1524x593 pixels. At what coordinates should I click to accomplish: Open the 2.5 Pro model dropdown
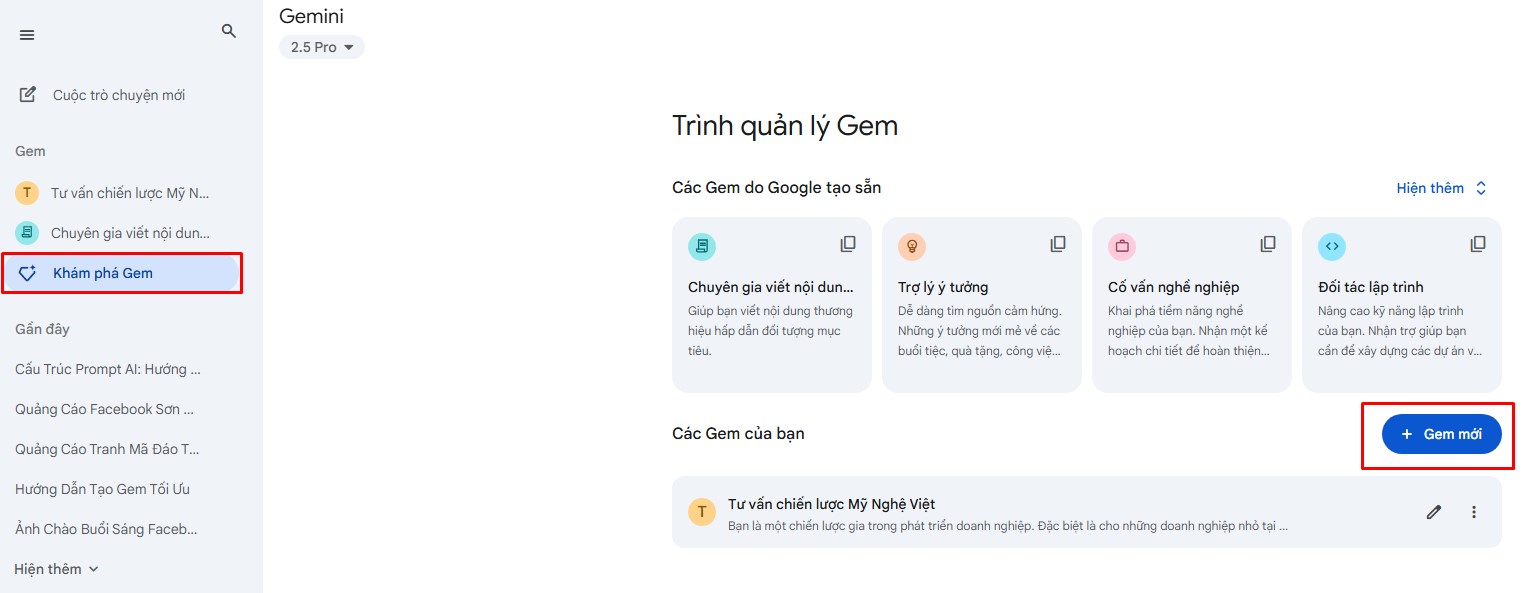pyautogui.click(x=321, y=47)
